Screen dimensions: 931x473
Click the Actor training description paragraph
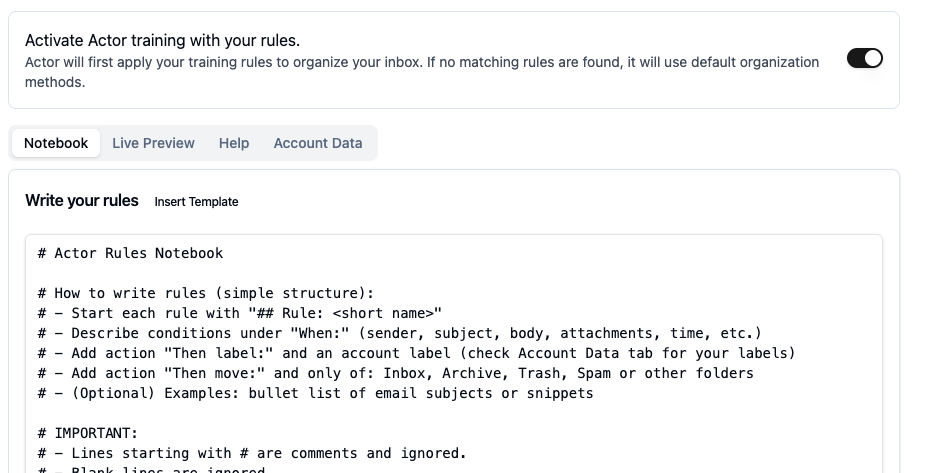coord(420,71)
